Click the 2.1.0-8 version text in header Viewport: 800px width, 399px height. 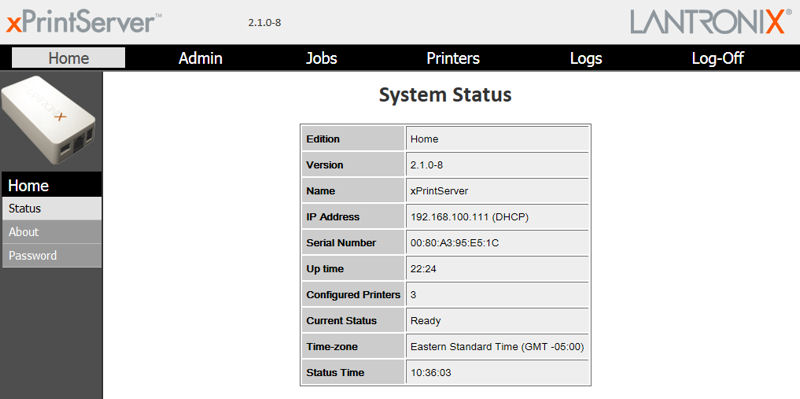264,23
